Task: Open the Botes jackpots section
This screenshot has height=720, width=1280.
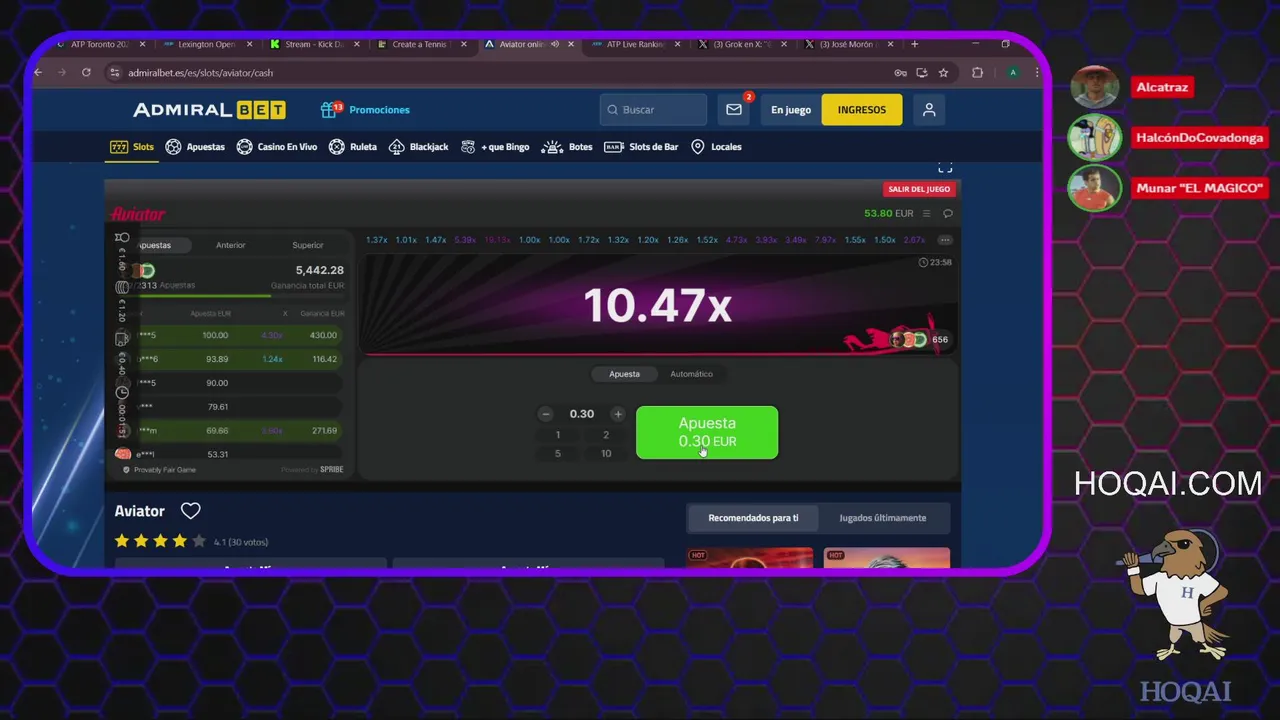Action: [567, 147]
